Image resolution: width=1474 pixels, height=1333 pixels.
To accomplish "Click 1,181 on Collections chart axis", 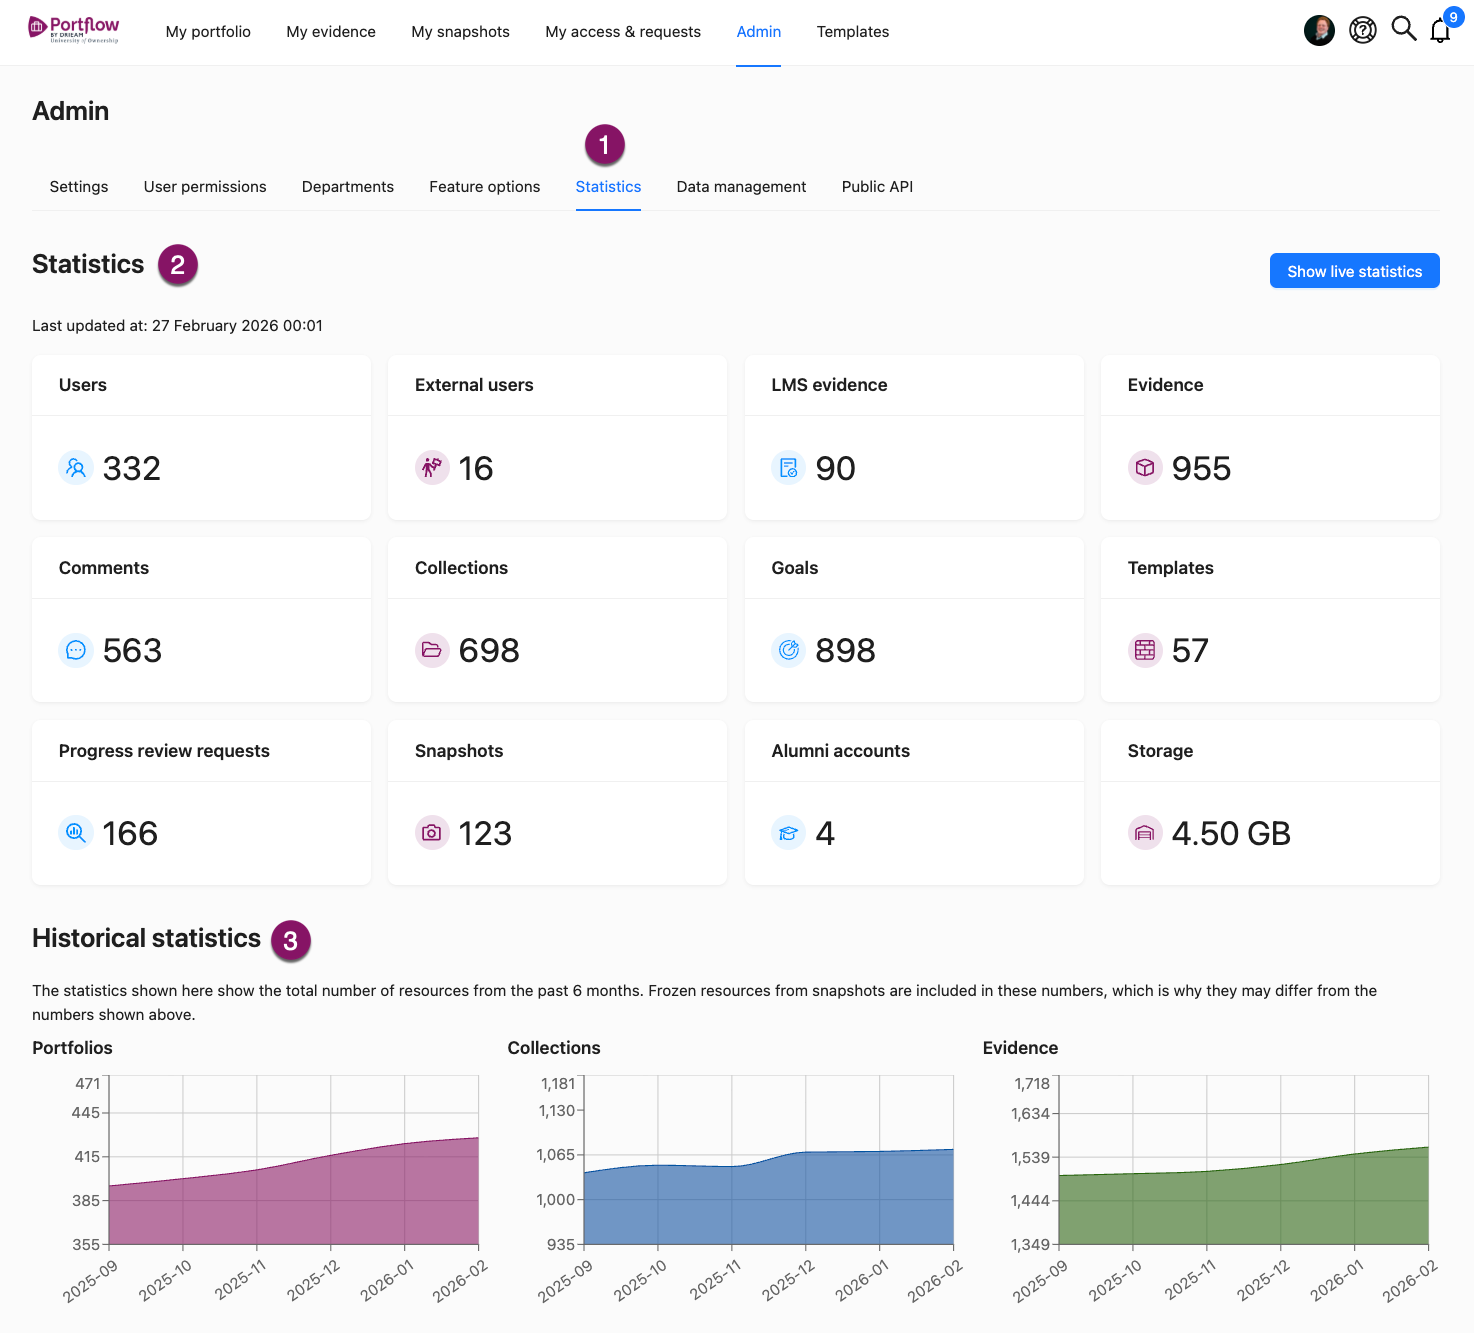I will coord(558,1084).
